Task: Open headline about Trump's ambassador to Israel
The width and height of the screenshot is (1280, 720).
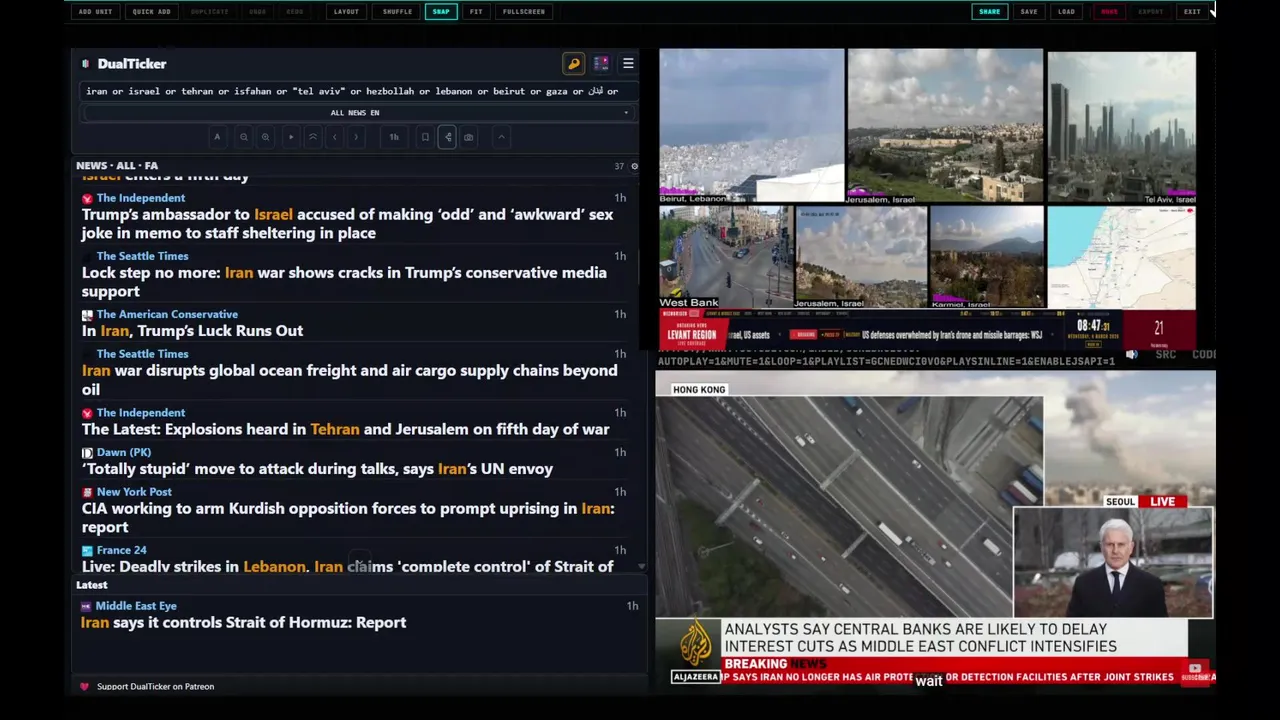Action: coord(347,223)
